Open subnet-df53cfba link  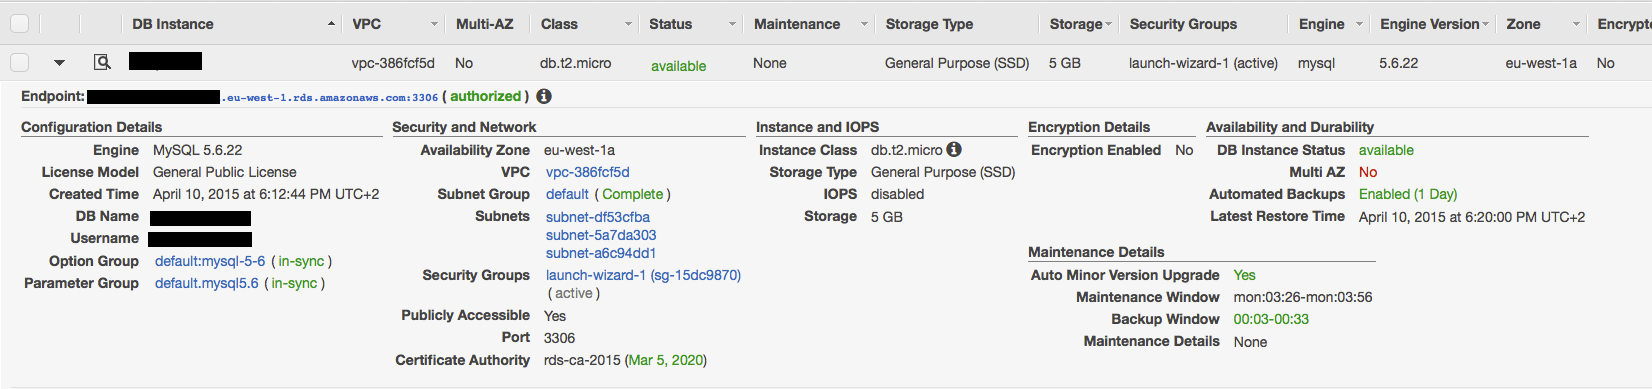pyautogui.click(x=598, y=217)
